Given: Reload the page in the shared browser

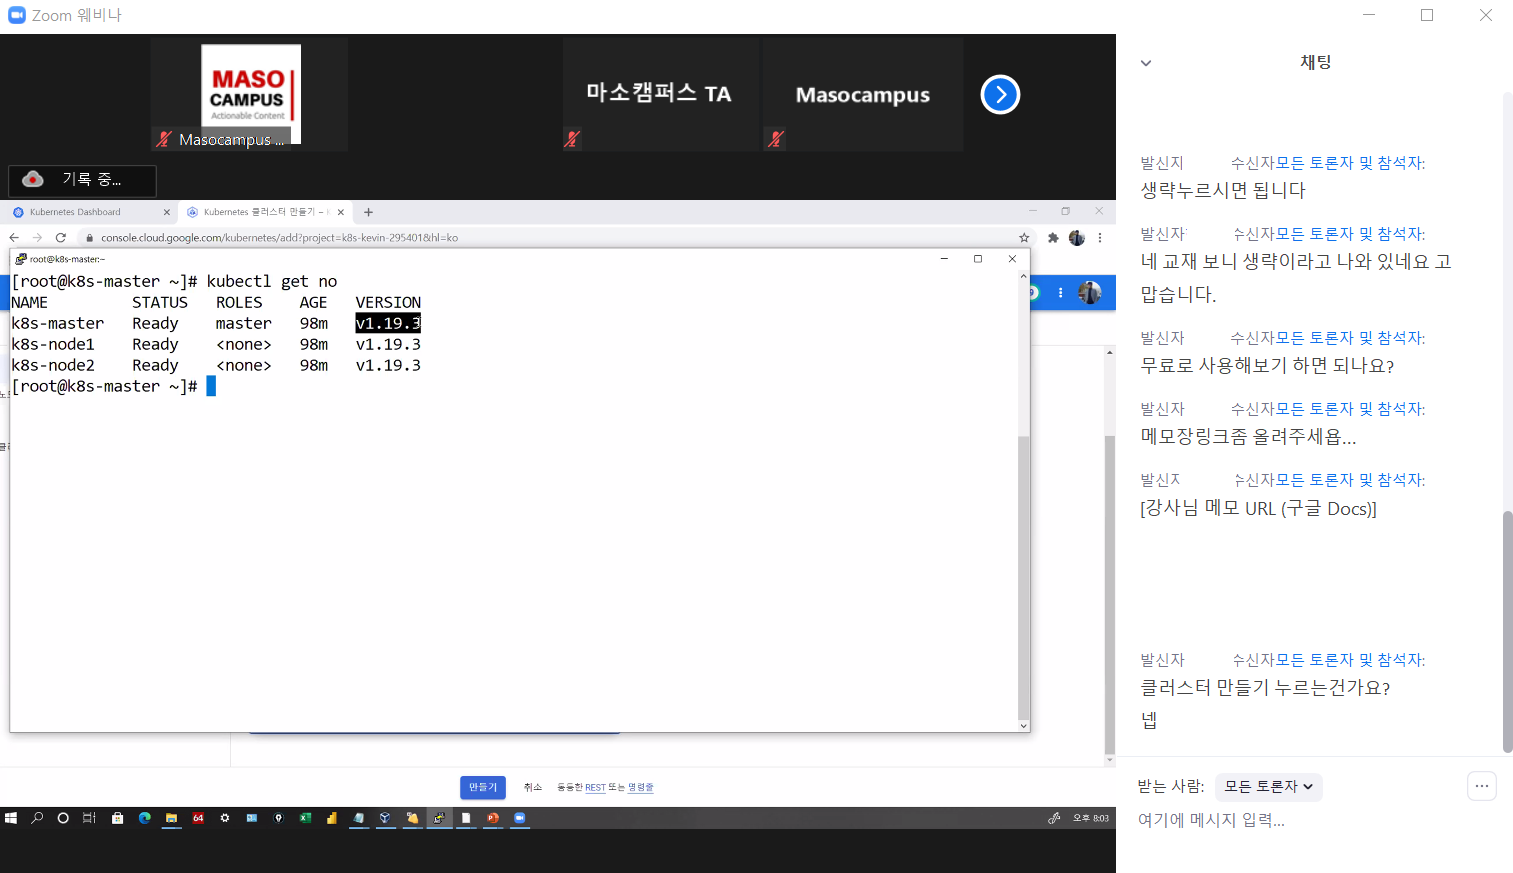Looking at the screenshot, I should click(61, 238).
